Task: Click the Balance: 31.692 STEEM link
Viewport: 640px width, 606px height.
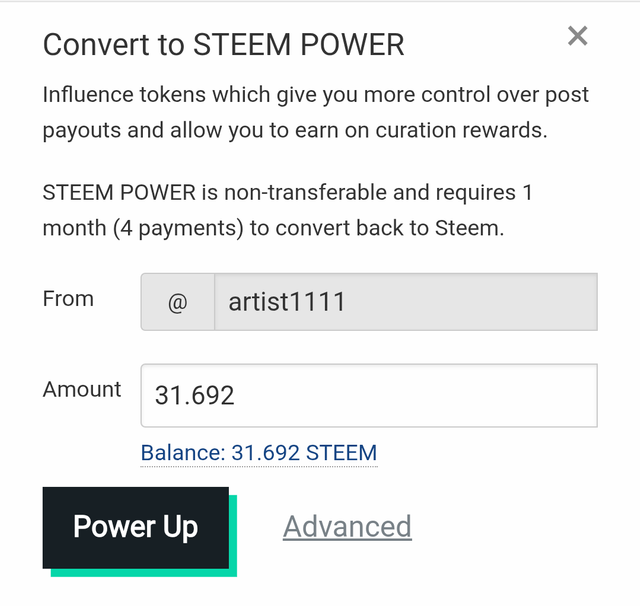Action: [259, 453]
